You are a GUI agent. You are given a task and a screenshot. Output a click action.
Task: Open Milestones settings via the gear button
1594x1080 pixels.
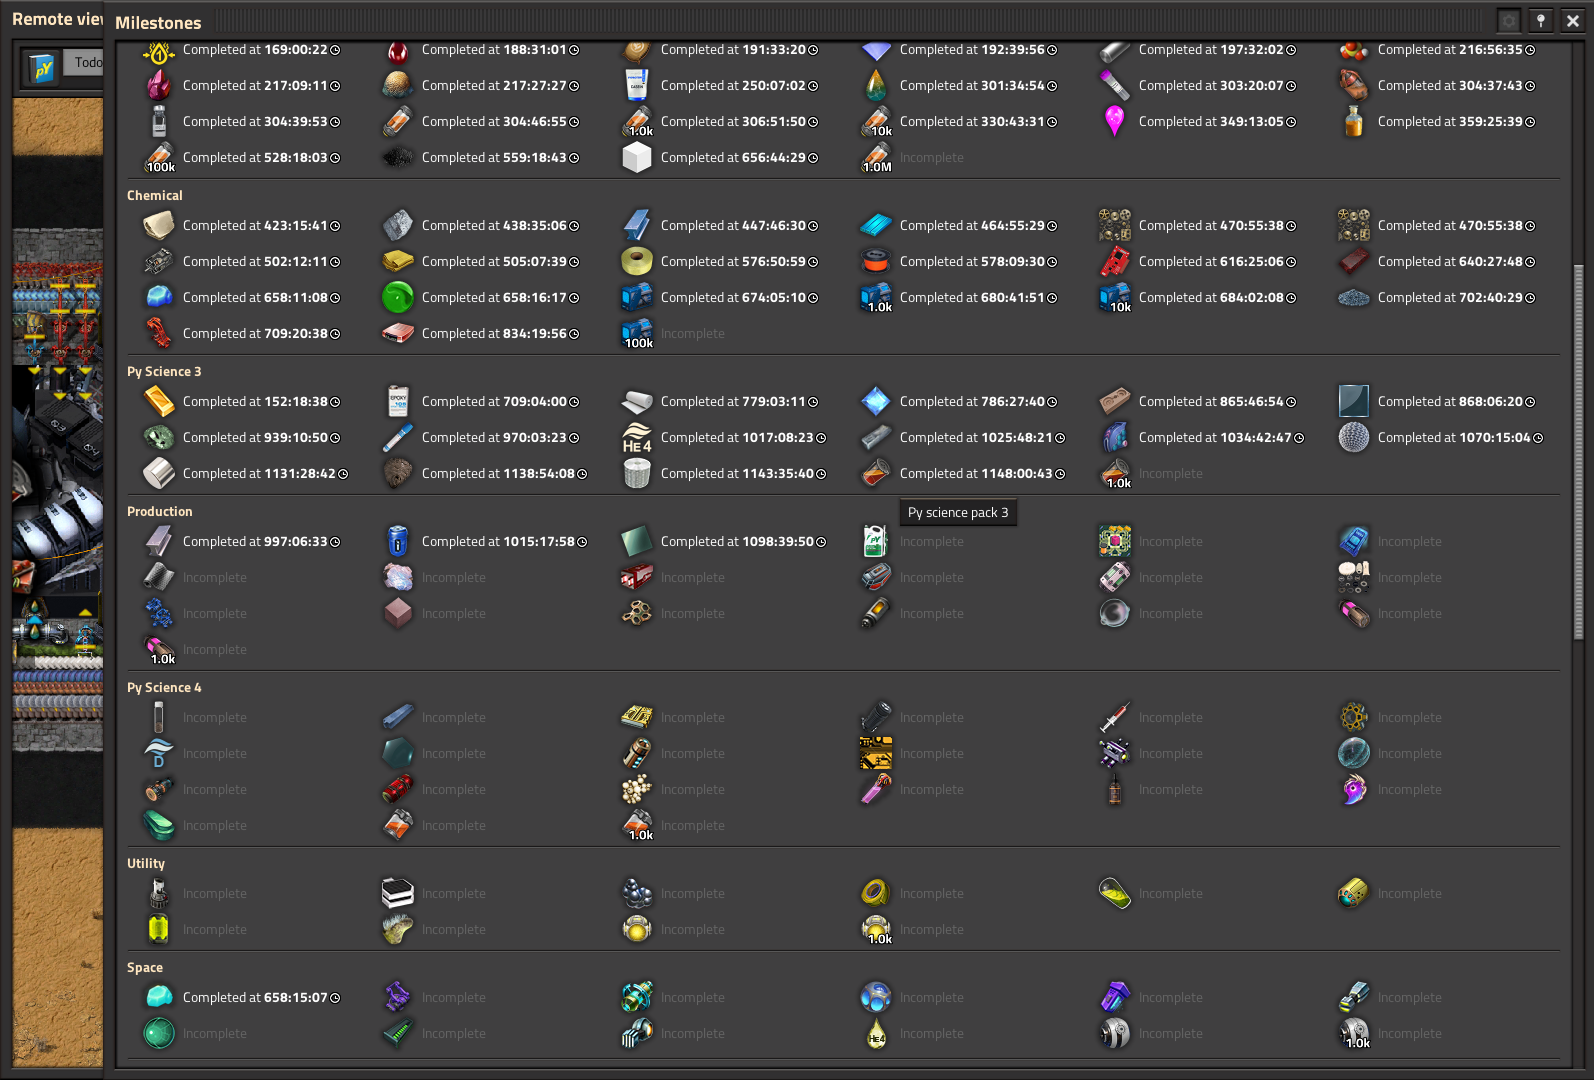point(1509,21)
